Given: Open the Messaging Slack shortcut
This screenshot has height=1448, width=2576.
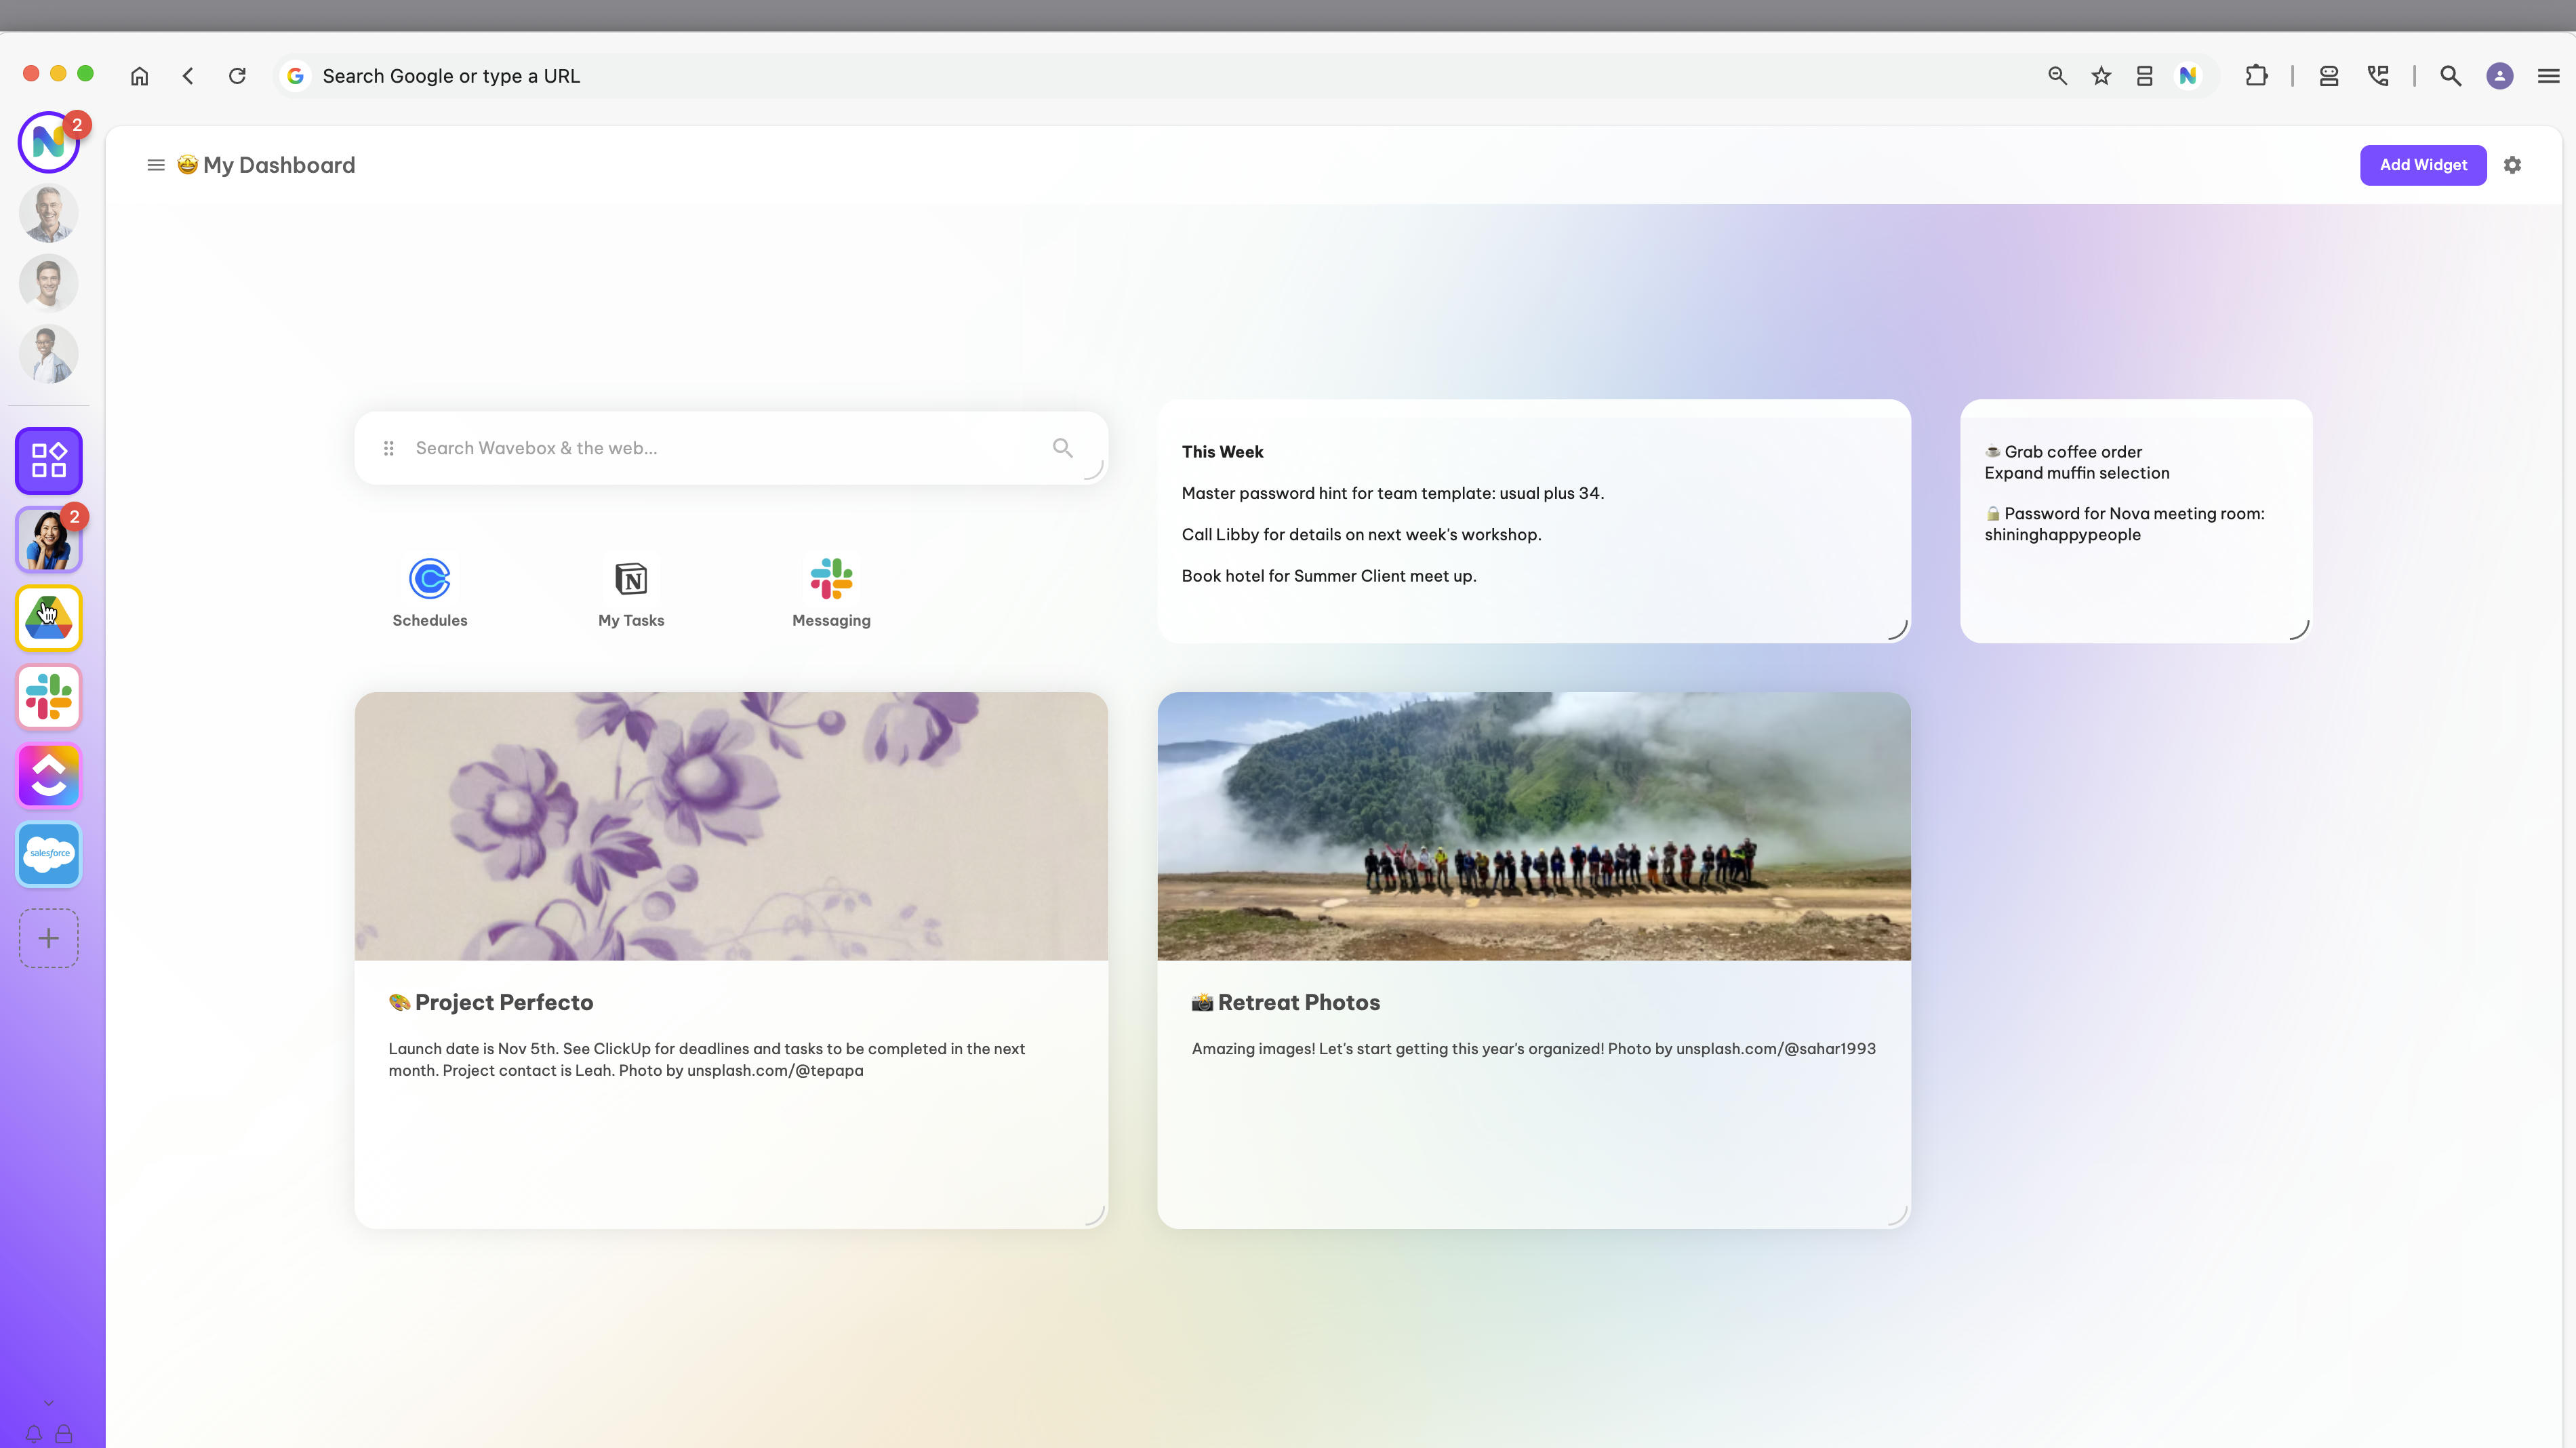Looking at the screenshot, I should [x=831, y=593].
